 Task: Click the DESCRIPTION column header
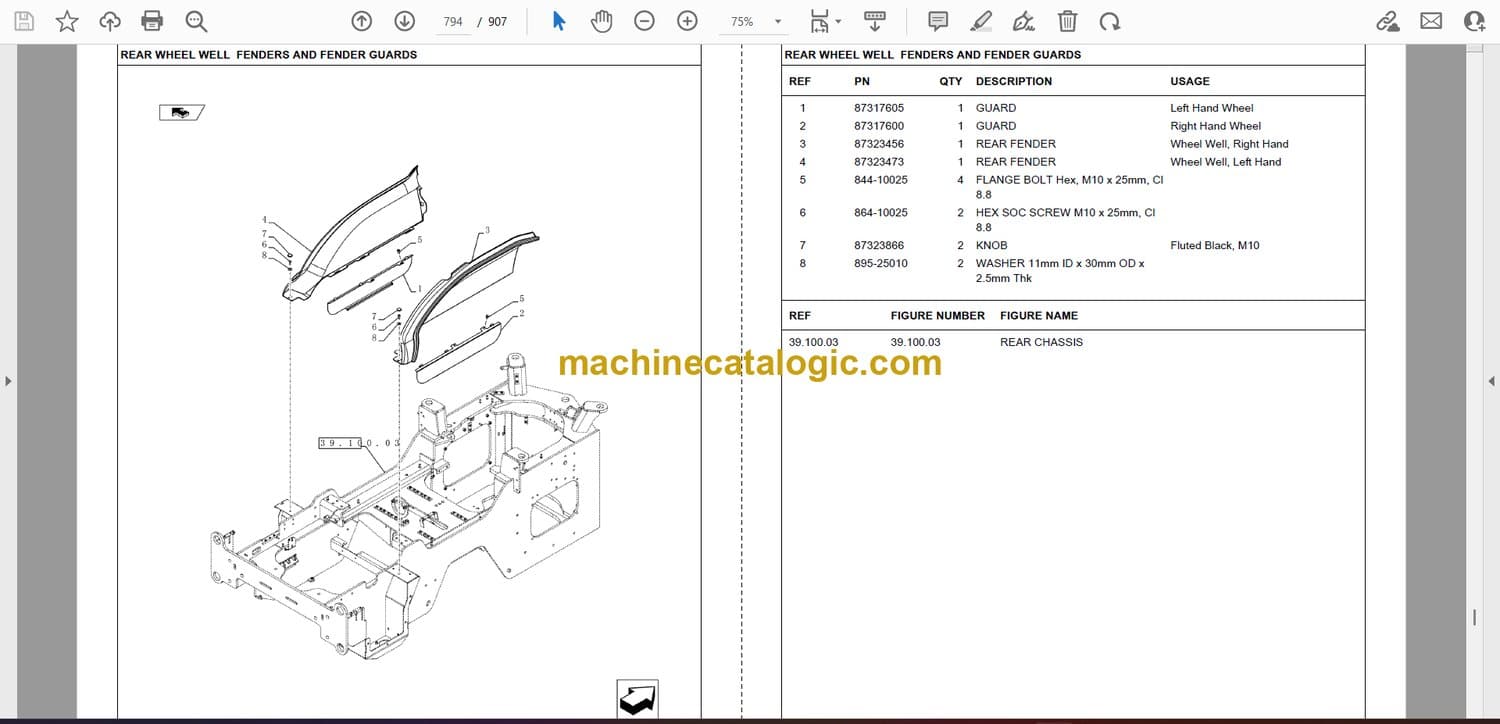[1014, 81]
